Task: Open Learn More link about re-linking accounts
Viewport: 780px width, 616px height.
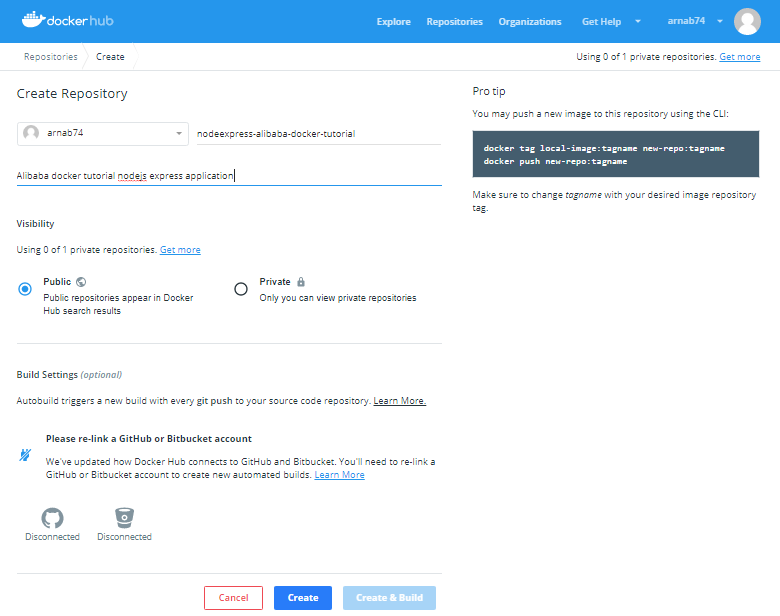Action: [x=339, y=475]
